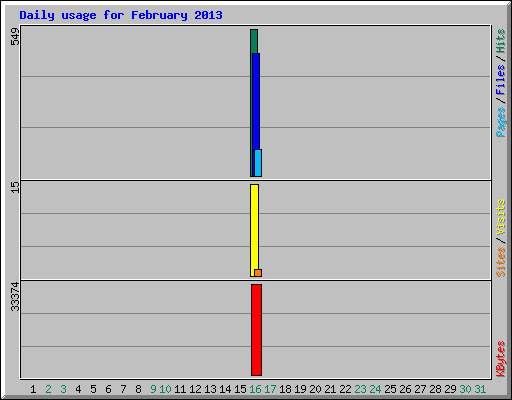Screen dimensions: 512x400
Task: Select the Hits legend label
Action: click(500, 41)
